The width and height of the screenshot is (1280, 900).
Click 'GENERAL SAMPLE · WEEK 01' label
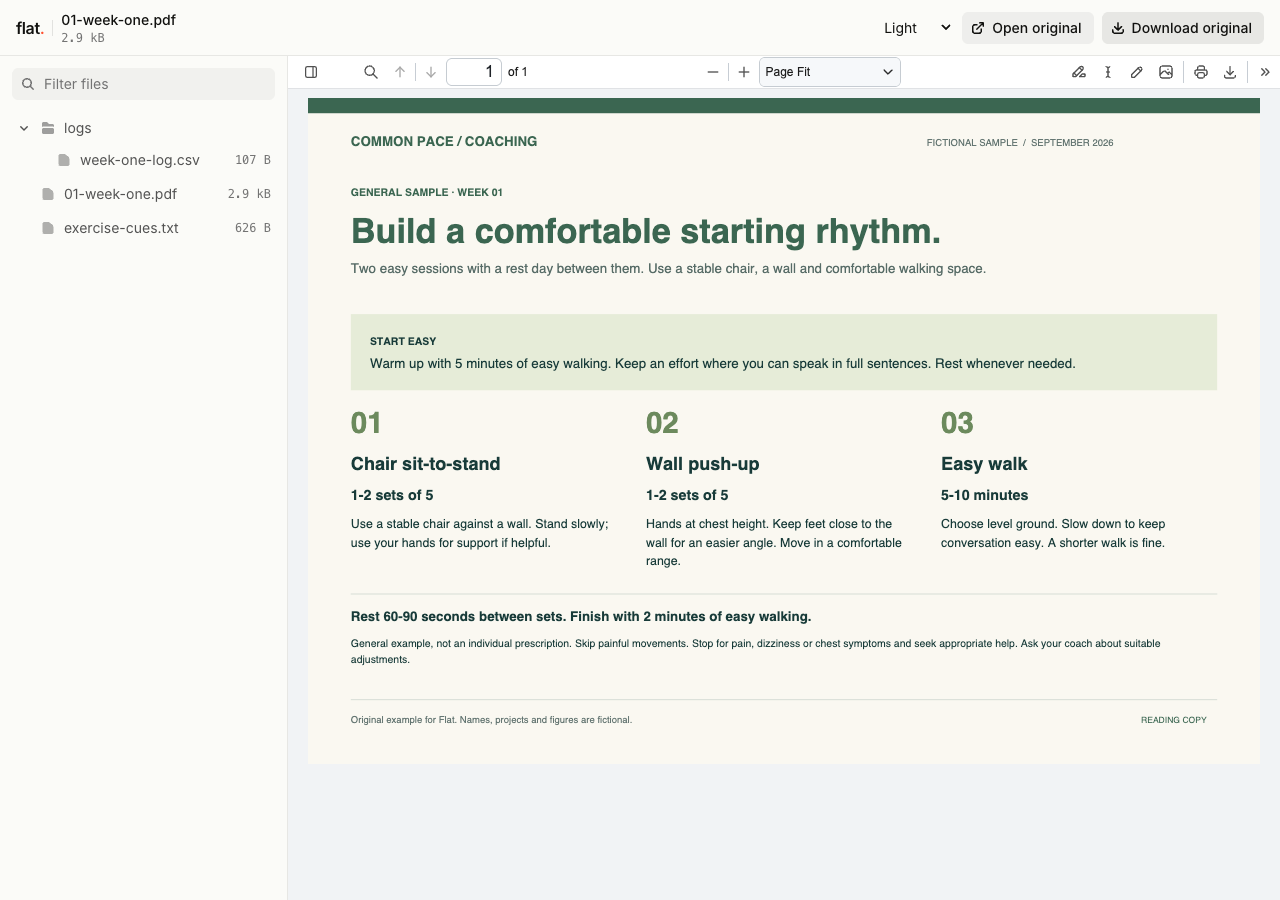427,193
